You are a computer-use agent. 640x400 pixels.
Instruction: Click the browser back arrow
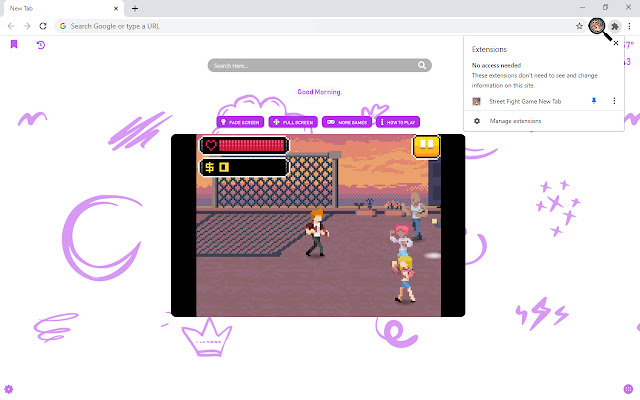coord(11,26)
